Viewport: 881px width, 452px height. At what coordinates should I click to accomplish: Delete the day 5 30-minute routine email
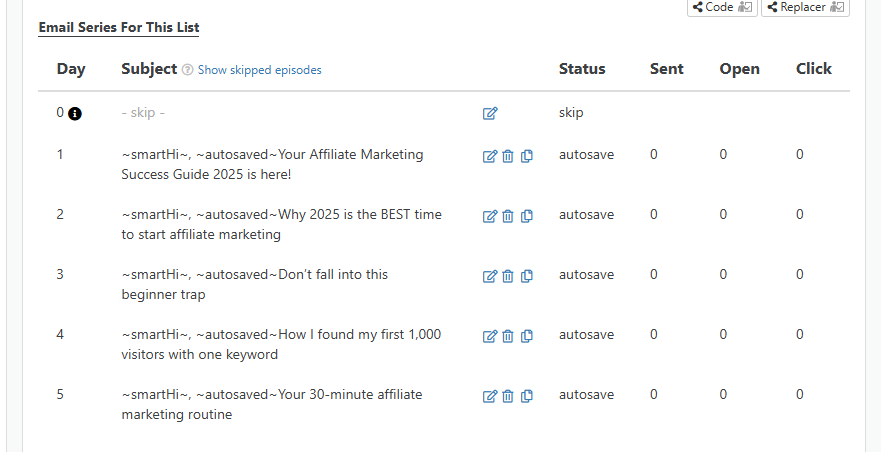[x=508, y=396]
